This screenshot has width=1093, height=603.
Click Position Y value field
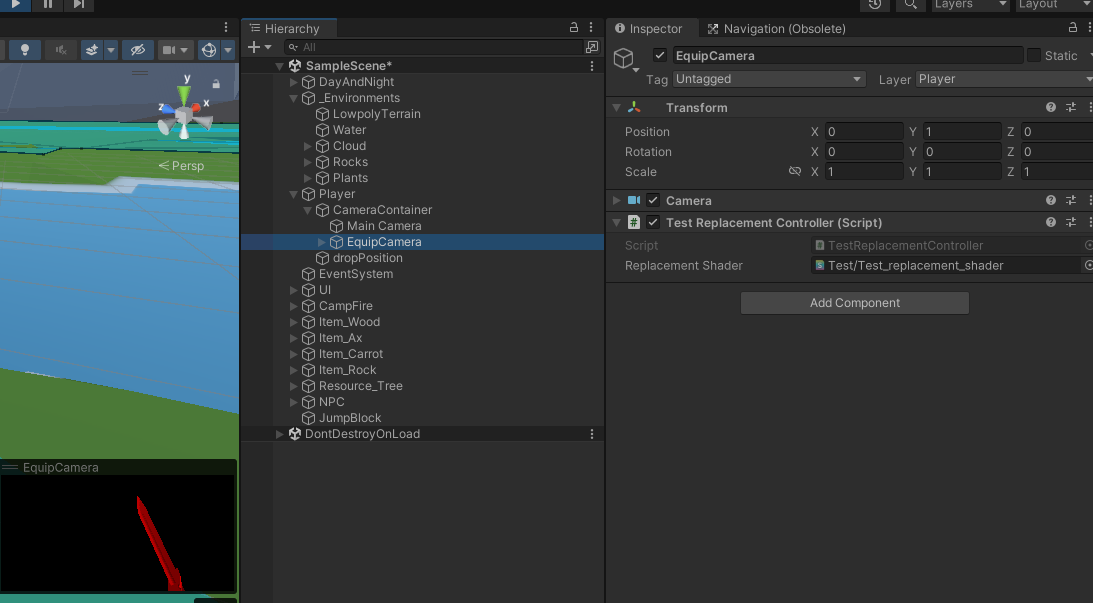click(962, 132)
